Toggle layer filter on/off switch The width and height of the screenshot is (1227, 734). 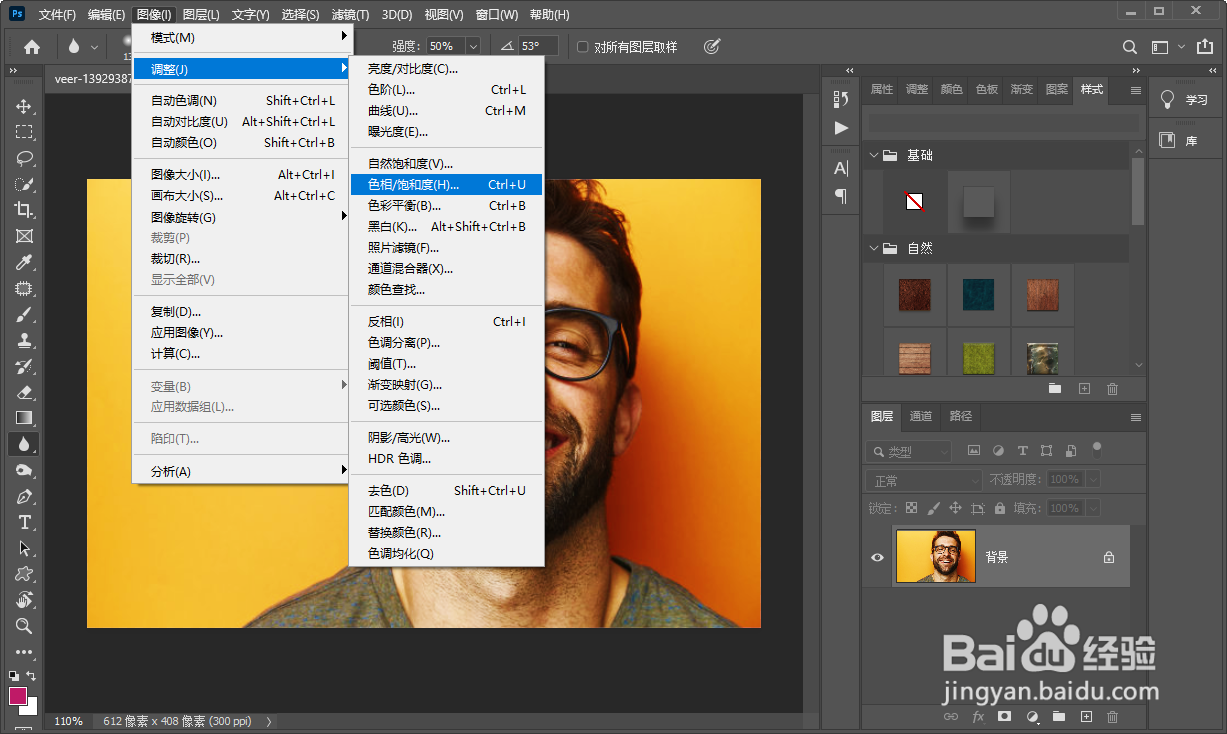(1097, 450)
